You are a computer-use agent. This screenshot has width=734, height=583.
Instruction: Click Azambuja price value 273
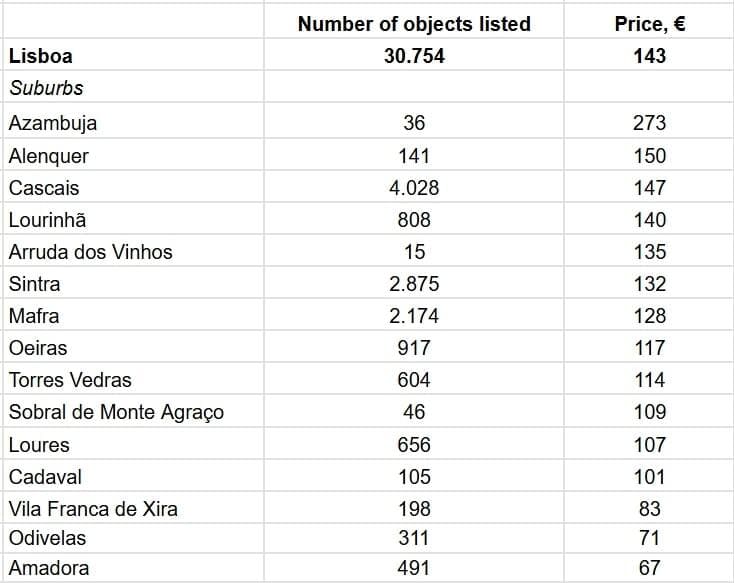[x=649, y=123]
